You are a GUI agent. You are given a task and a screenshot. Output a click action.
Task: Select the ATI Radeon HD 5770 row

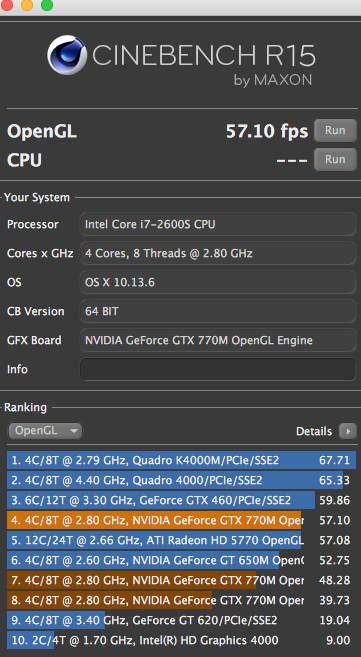(x=181, y=540)
